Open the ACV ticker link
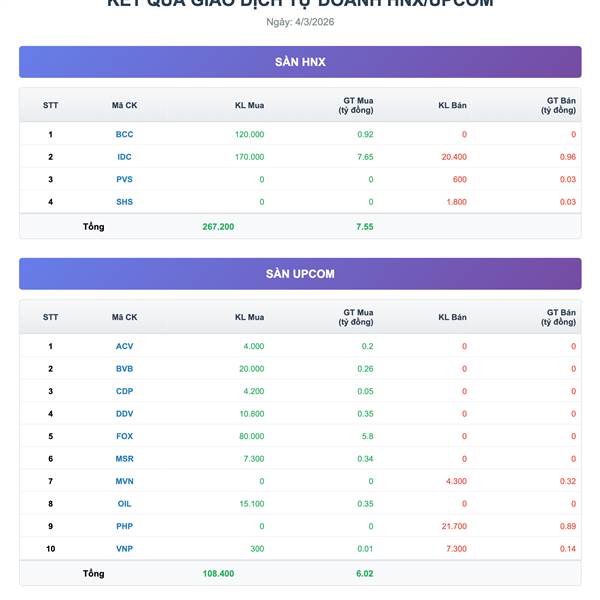 (124, 346)
